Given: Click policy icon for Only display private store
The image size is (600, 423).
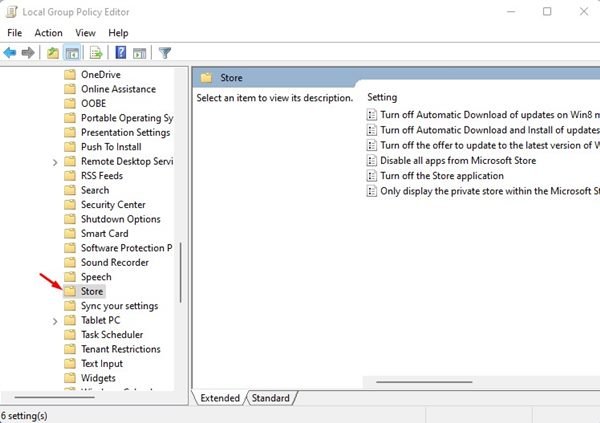Looking at the screenshot, I should tap(372, 191).
